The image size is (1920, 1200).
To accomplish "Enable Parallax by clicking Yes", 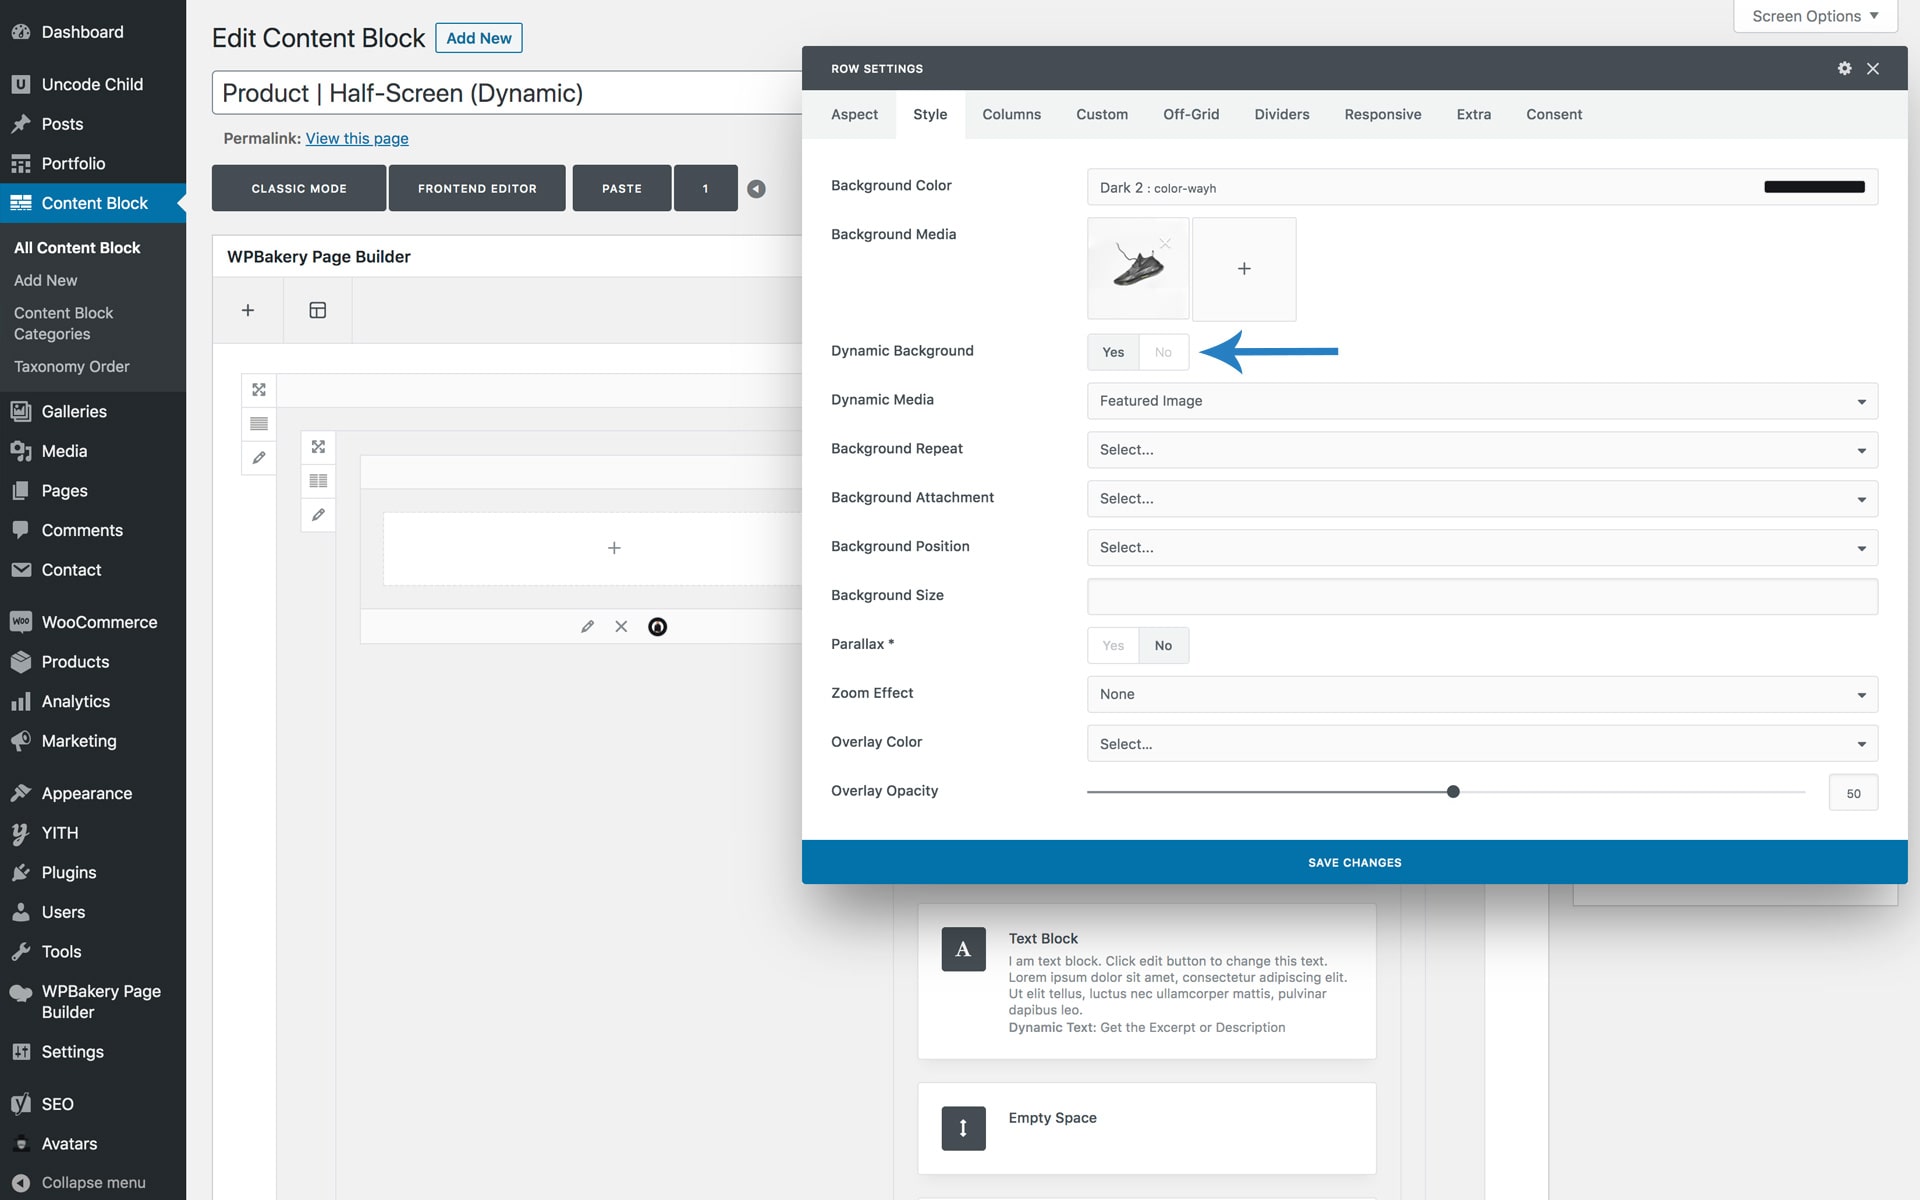I will (x=1113, y=646).
